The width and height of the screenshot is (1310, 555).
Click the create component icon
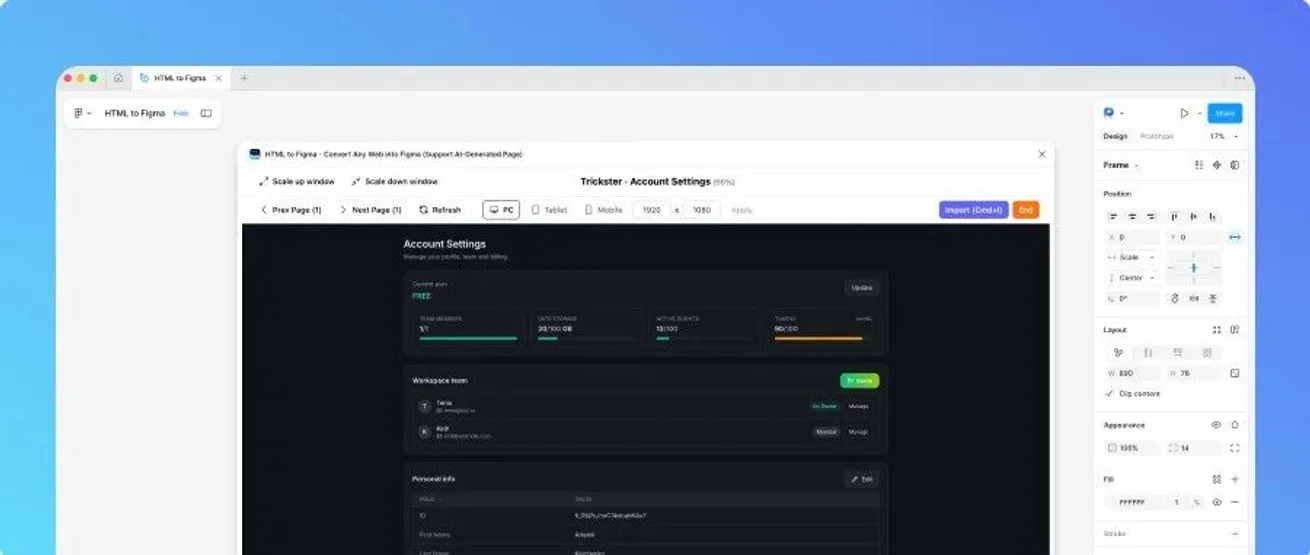[x=1217, y=165]
